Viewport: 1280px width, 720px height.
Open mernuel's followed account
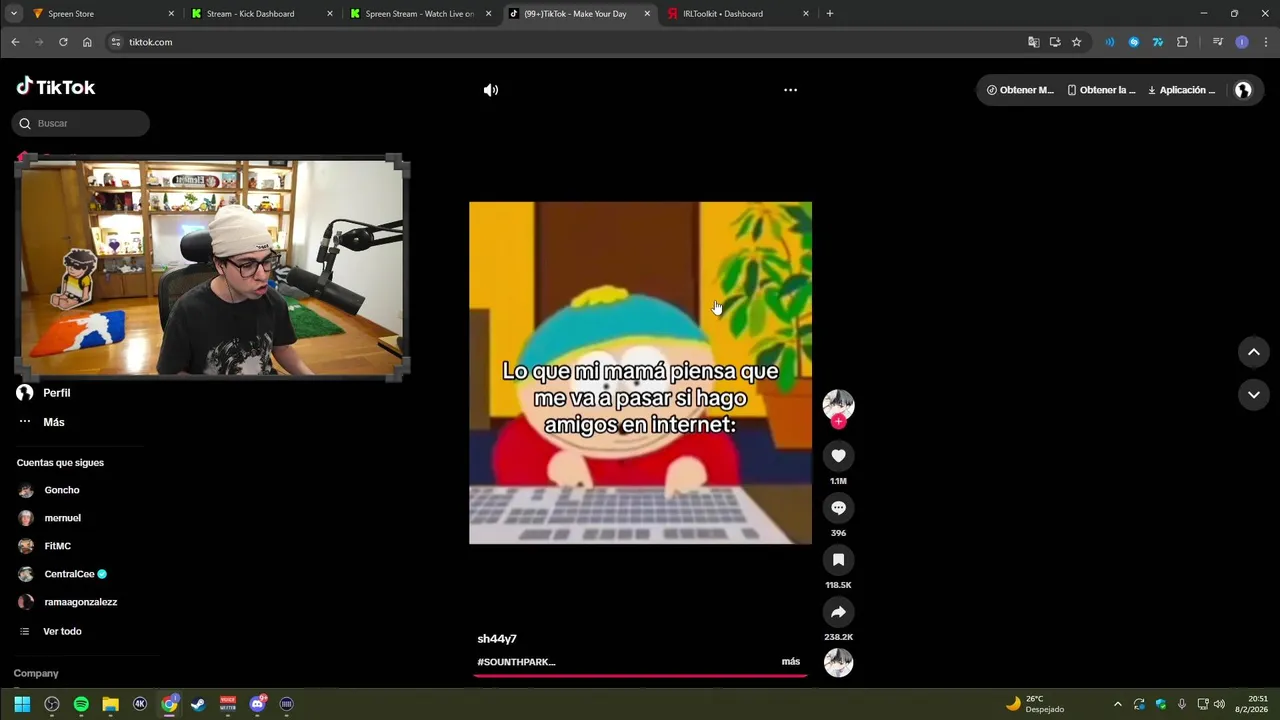click(50, 518)
